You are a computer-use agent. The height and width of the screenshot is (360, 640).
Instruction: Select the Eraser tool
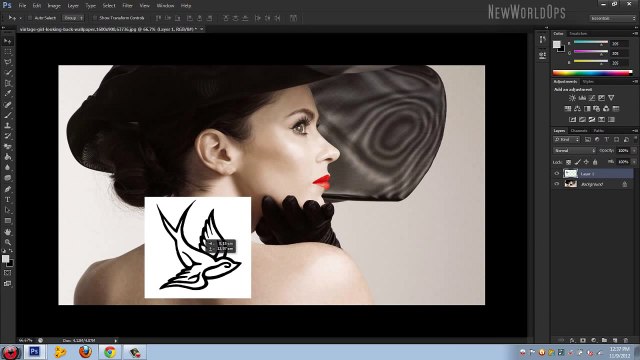click(8, 147)
